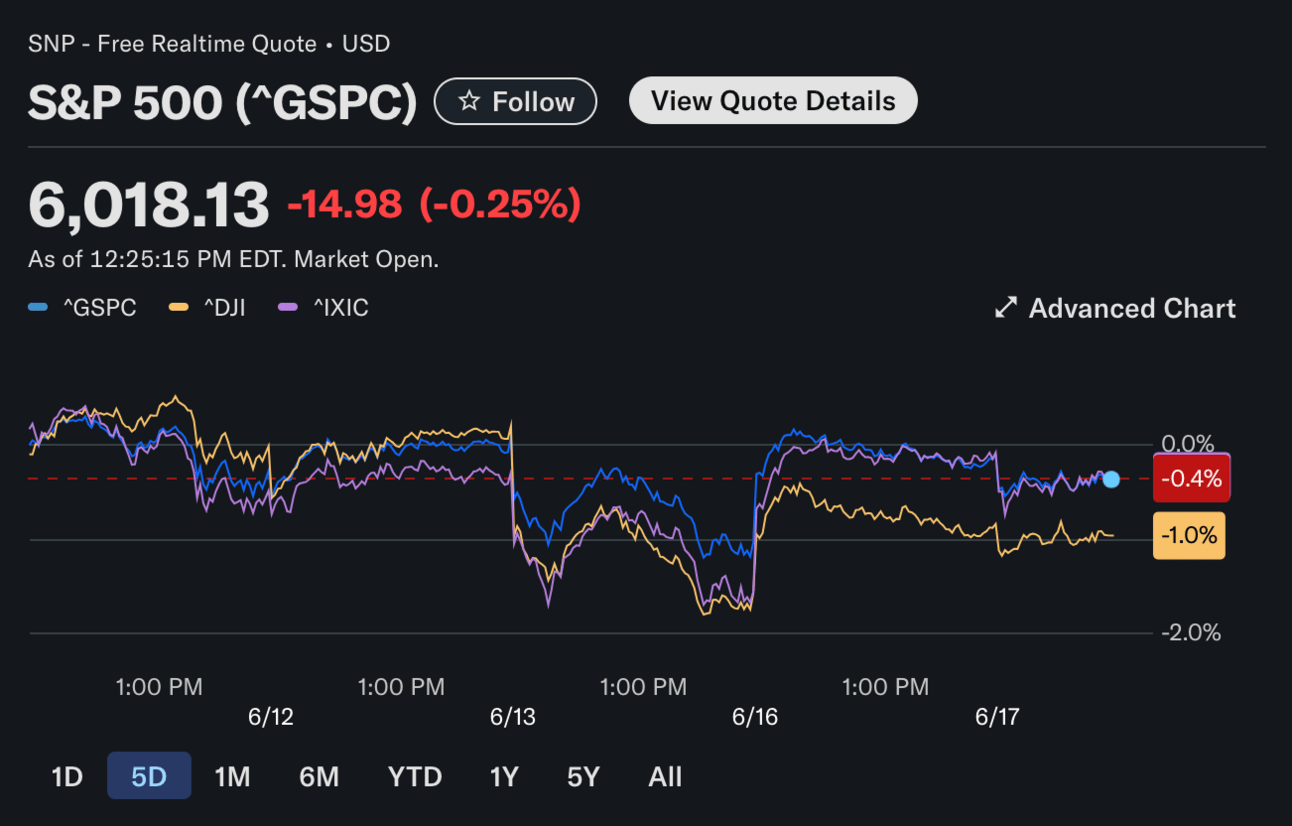
Task: Select the 1D time range
Action: [67, 776]
